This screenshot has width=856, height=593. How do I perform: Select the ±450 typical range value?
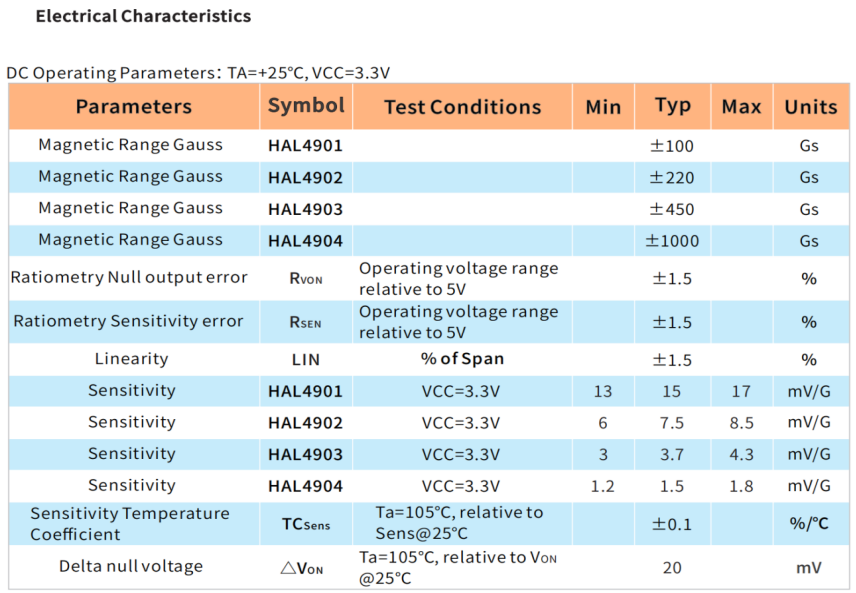672,209
